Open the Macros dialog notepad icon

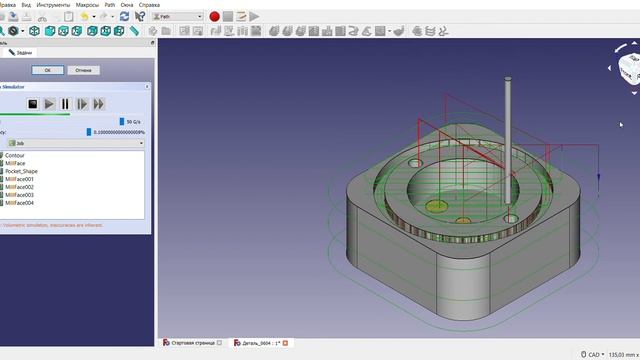click(x=241, y=17)
